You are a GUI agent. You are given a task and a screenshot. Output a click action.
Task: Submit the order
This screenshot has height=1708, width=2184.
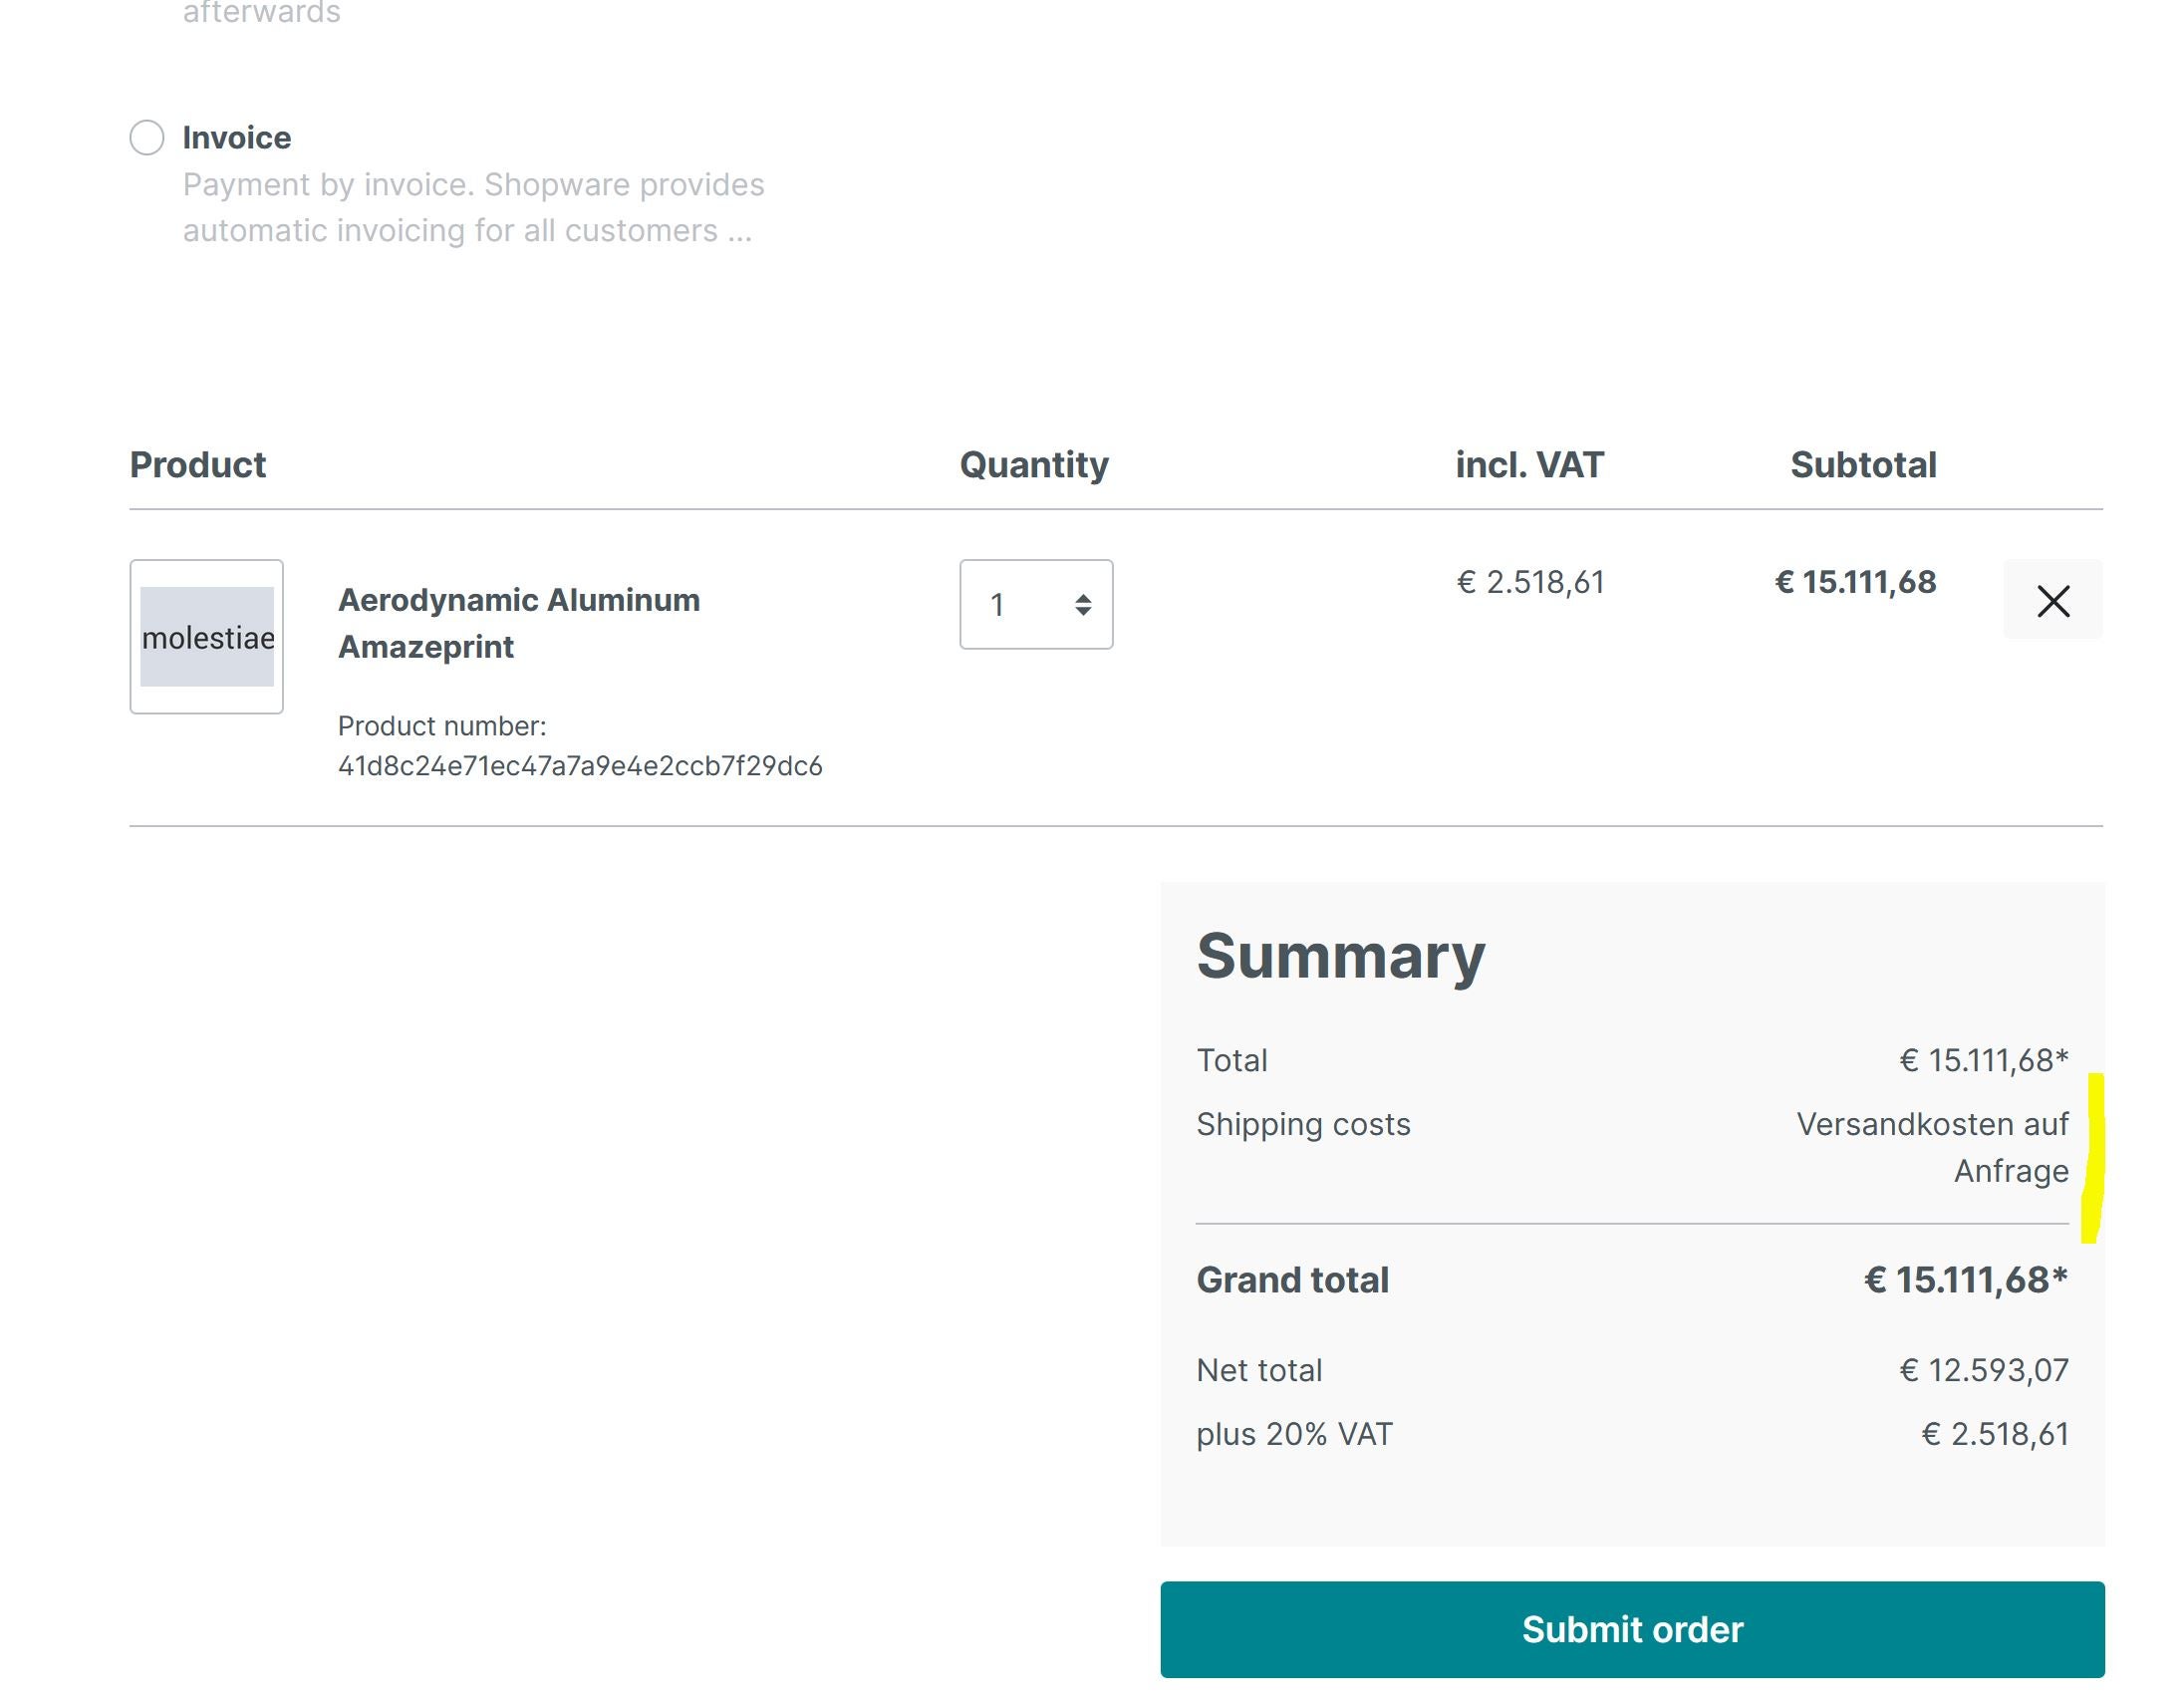click(1632, 1629)
